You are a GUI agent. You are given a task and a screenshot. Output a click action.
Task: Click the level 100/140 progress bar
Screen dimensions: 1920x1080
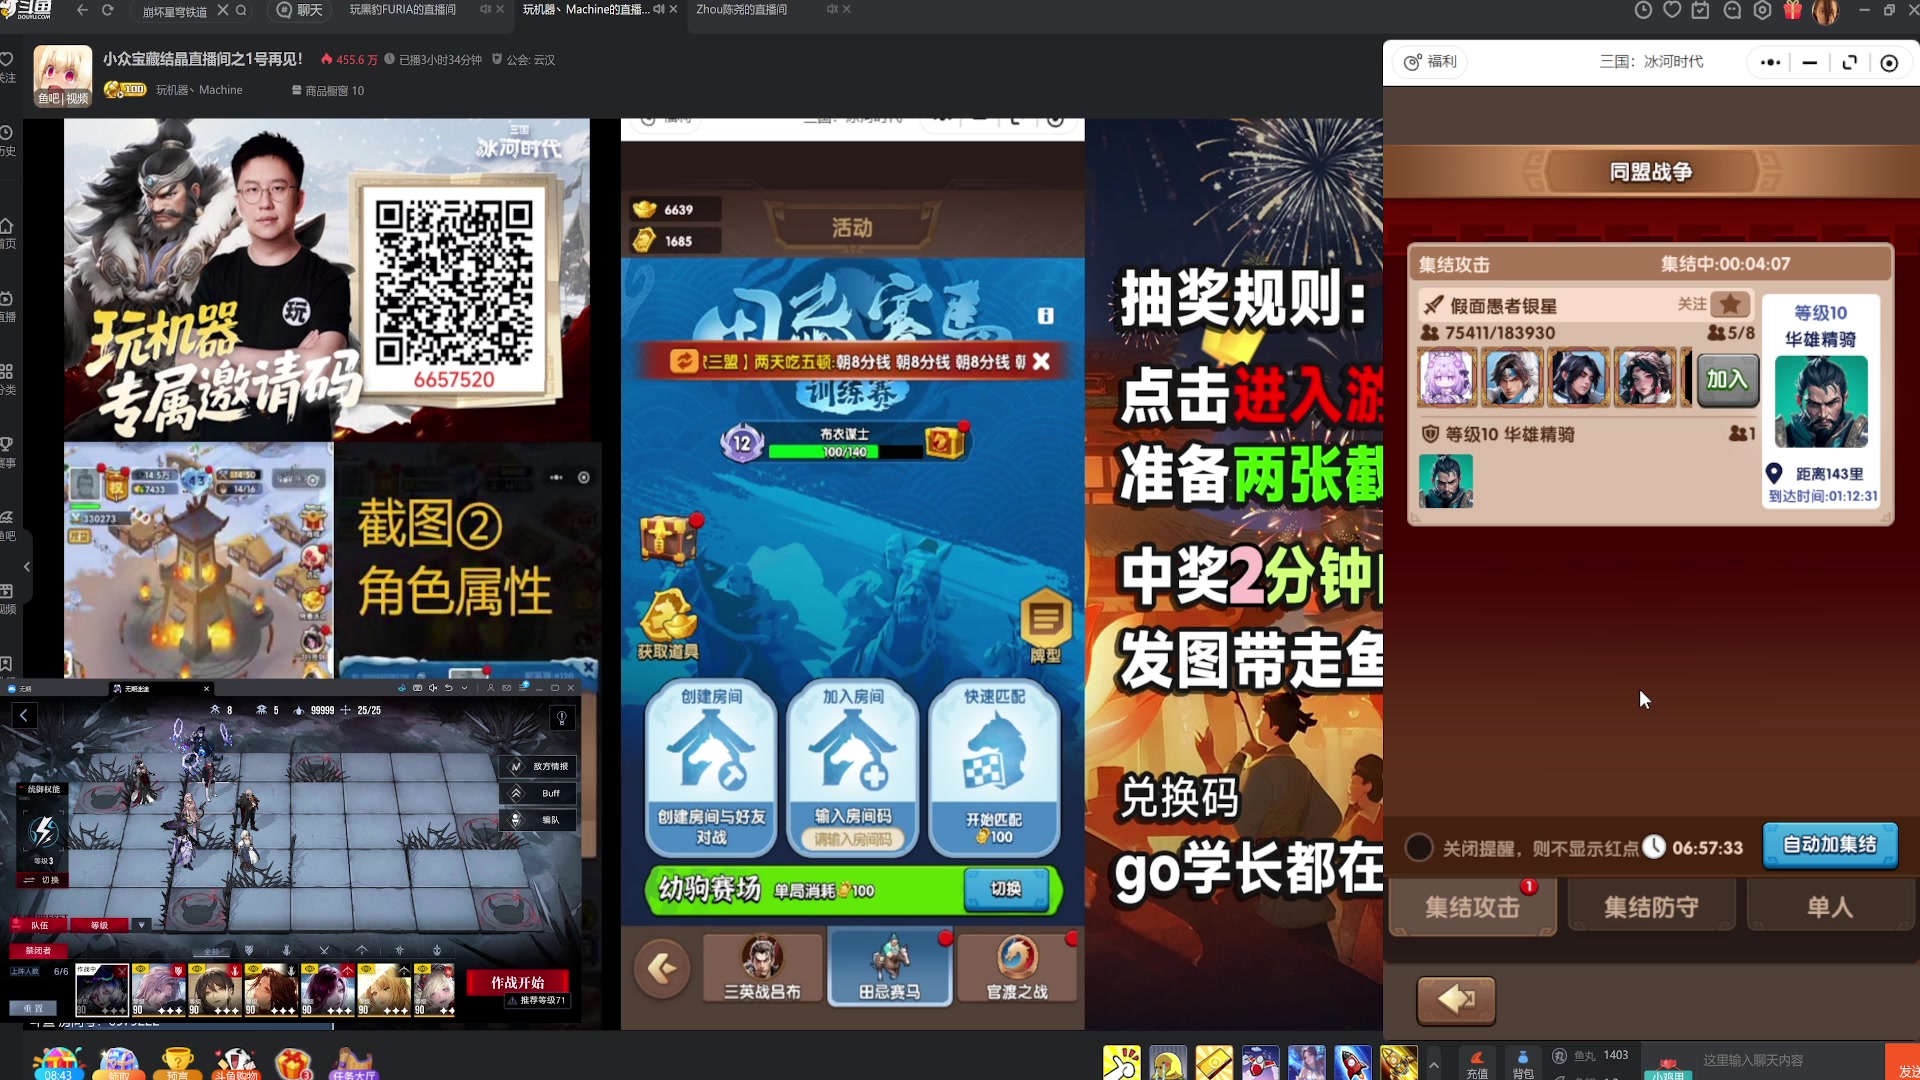(845, 452)
